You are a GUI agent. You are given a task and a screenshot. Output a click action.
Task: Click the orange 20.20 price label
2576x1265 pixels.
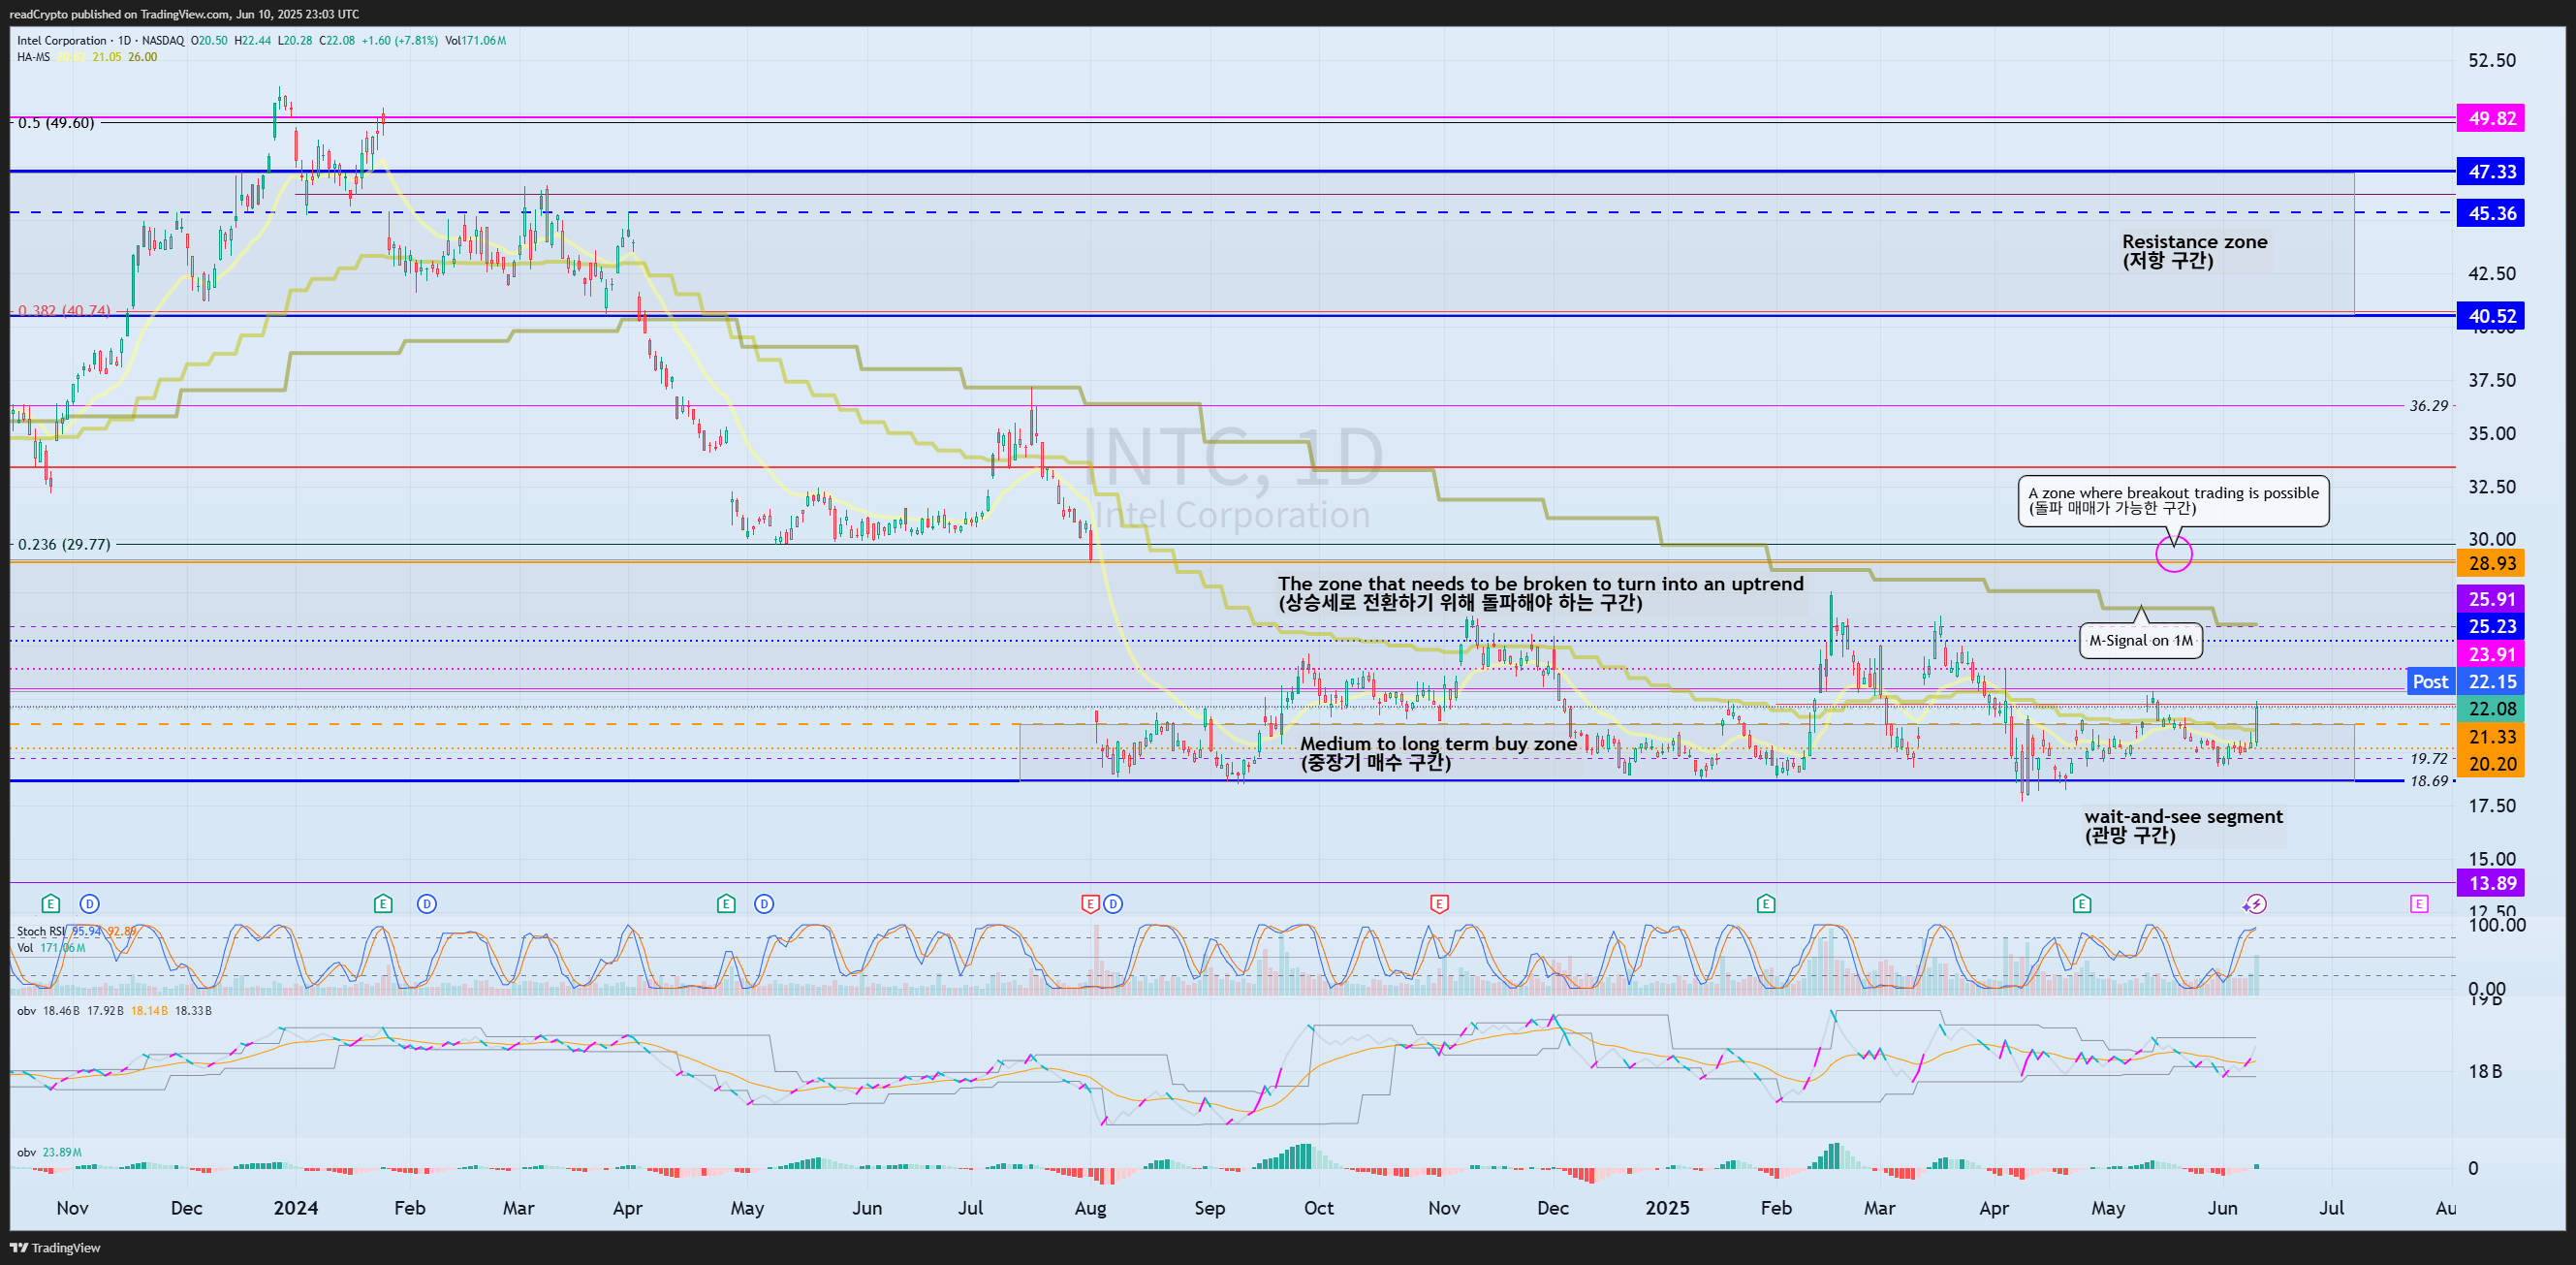(2490, 764)
